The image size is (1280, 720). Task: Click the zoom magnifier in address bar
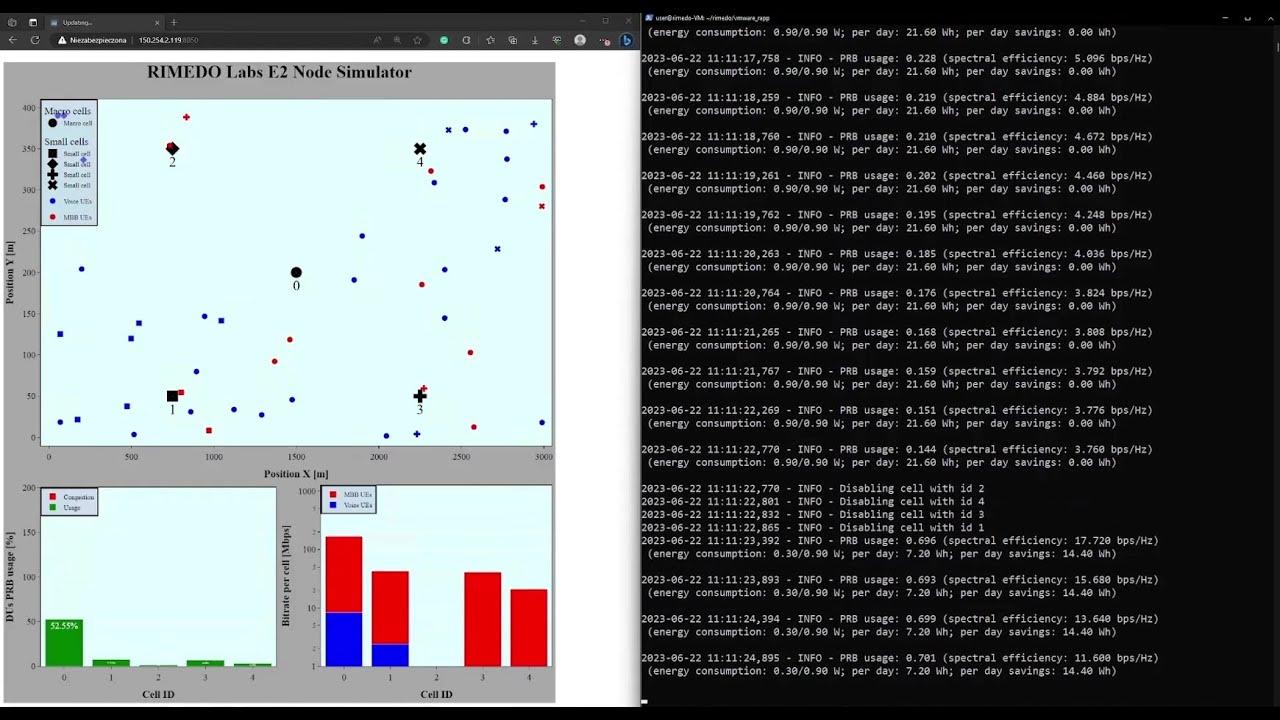(x=397, y=40)
